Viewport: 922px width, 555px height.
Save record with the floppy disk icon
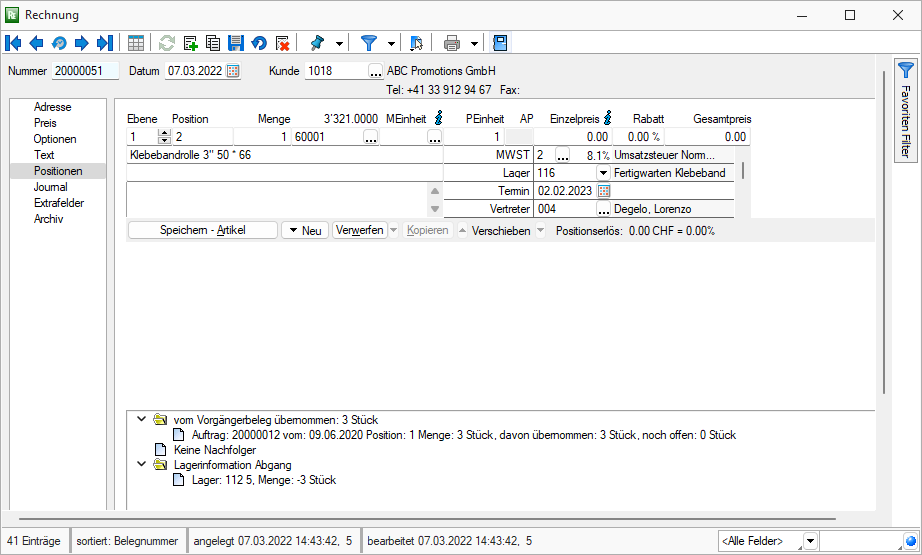point(236,43)
